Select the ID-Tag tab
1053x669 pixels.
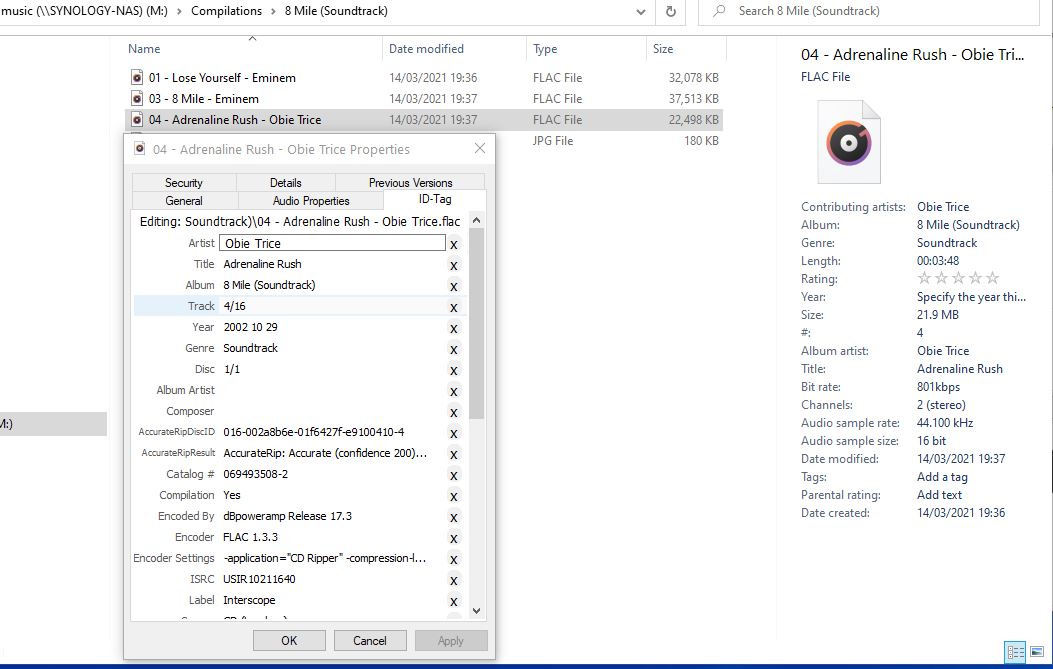click(x=435, y=199)
